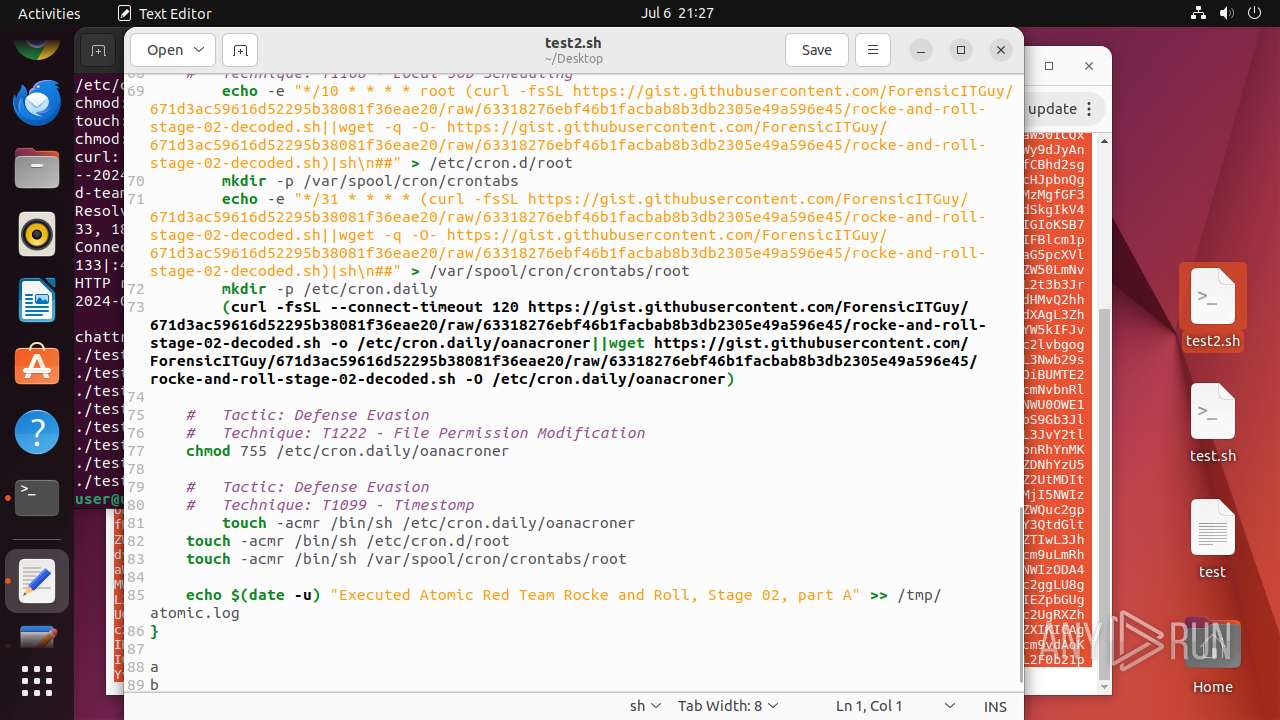This screenshot has width=1280, height=720.
Task: Click line 81 touch oanacroner
Action: pos(428,523)
